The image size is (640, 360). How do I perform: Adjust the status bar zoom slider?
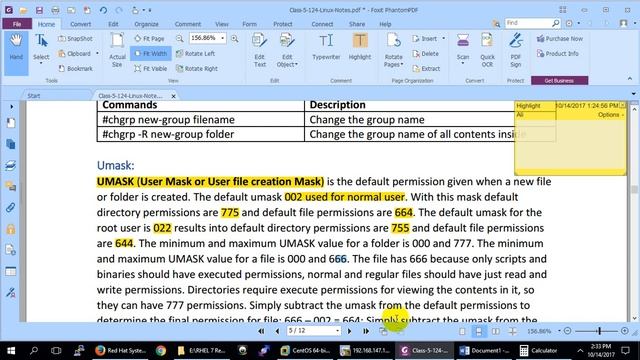coord(599,331)
